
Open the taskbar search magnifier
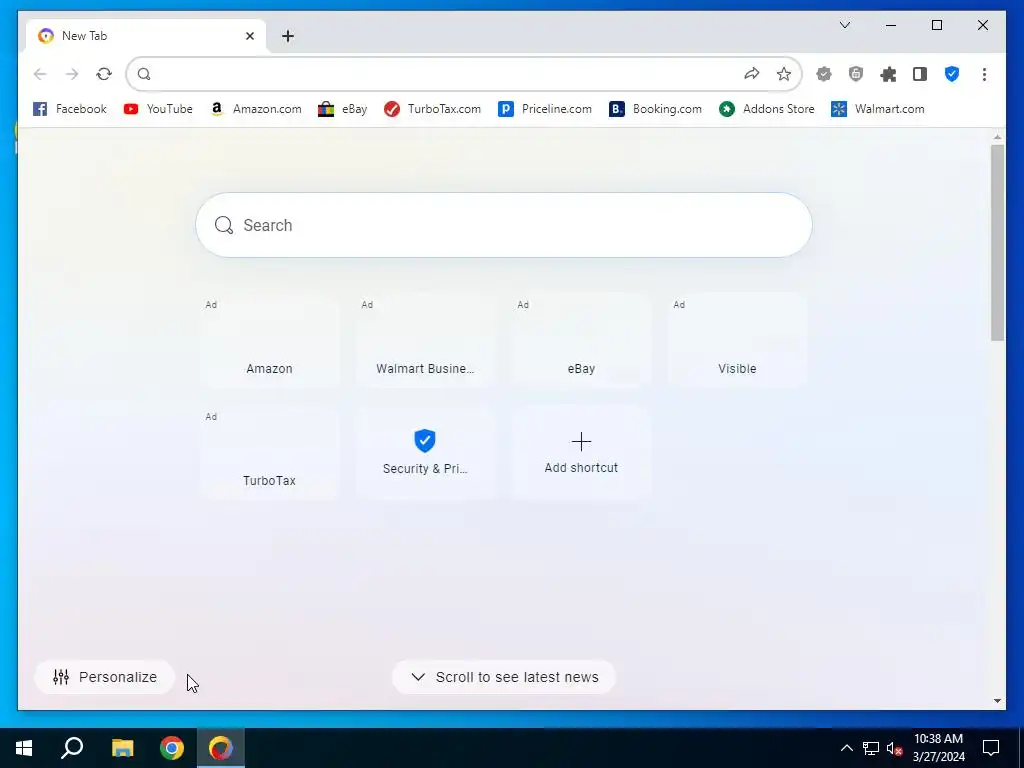tap(72, 748)
